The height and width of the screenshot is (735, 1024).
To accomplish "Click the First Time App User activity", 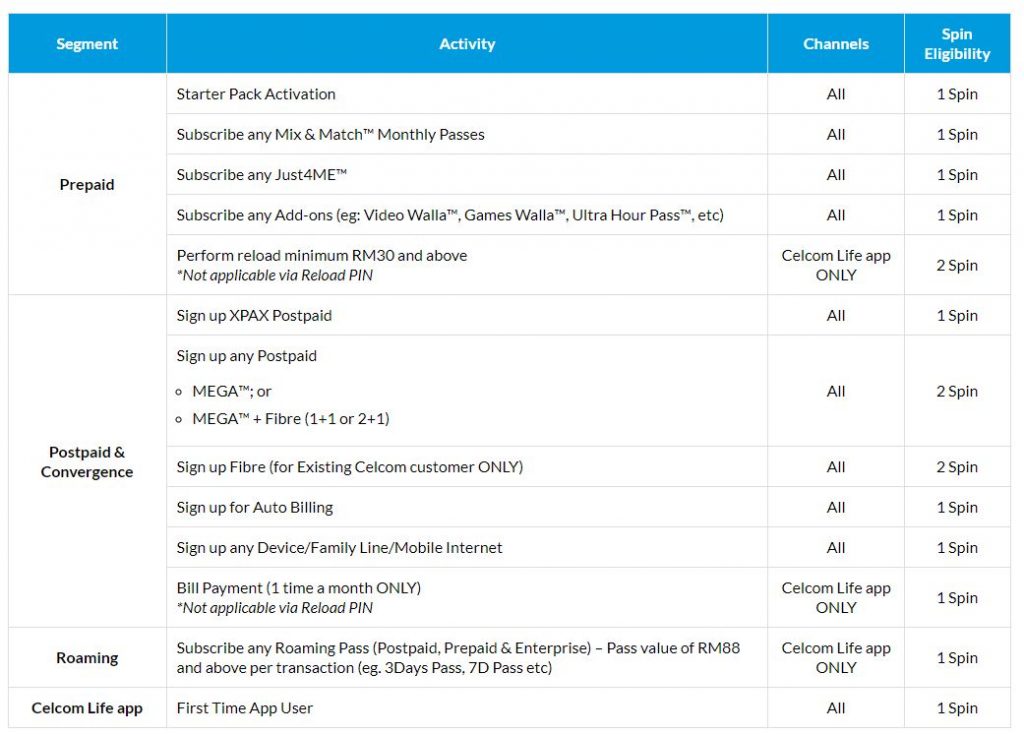I will pos(245,708).
